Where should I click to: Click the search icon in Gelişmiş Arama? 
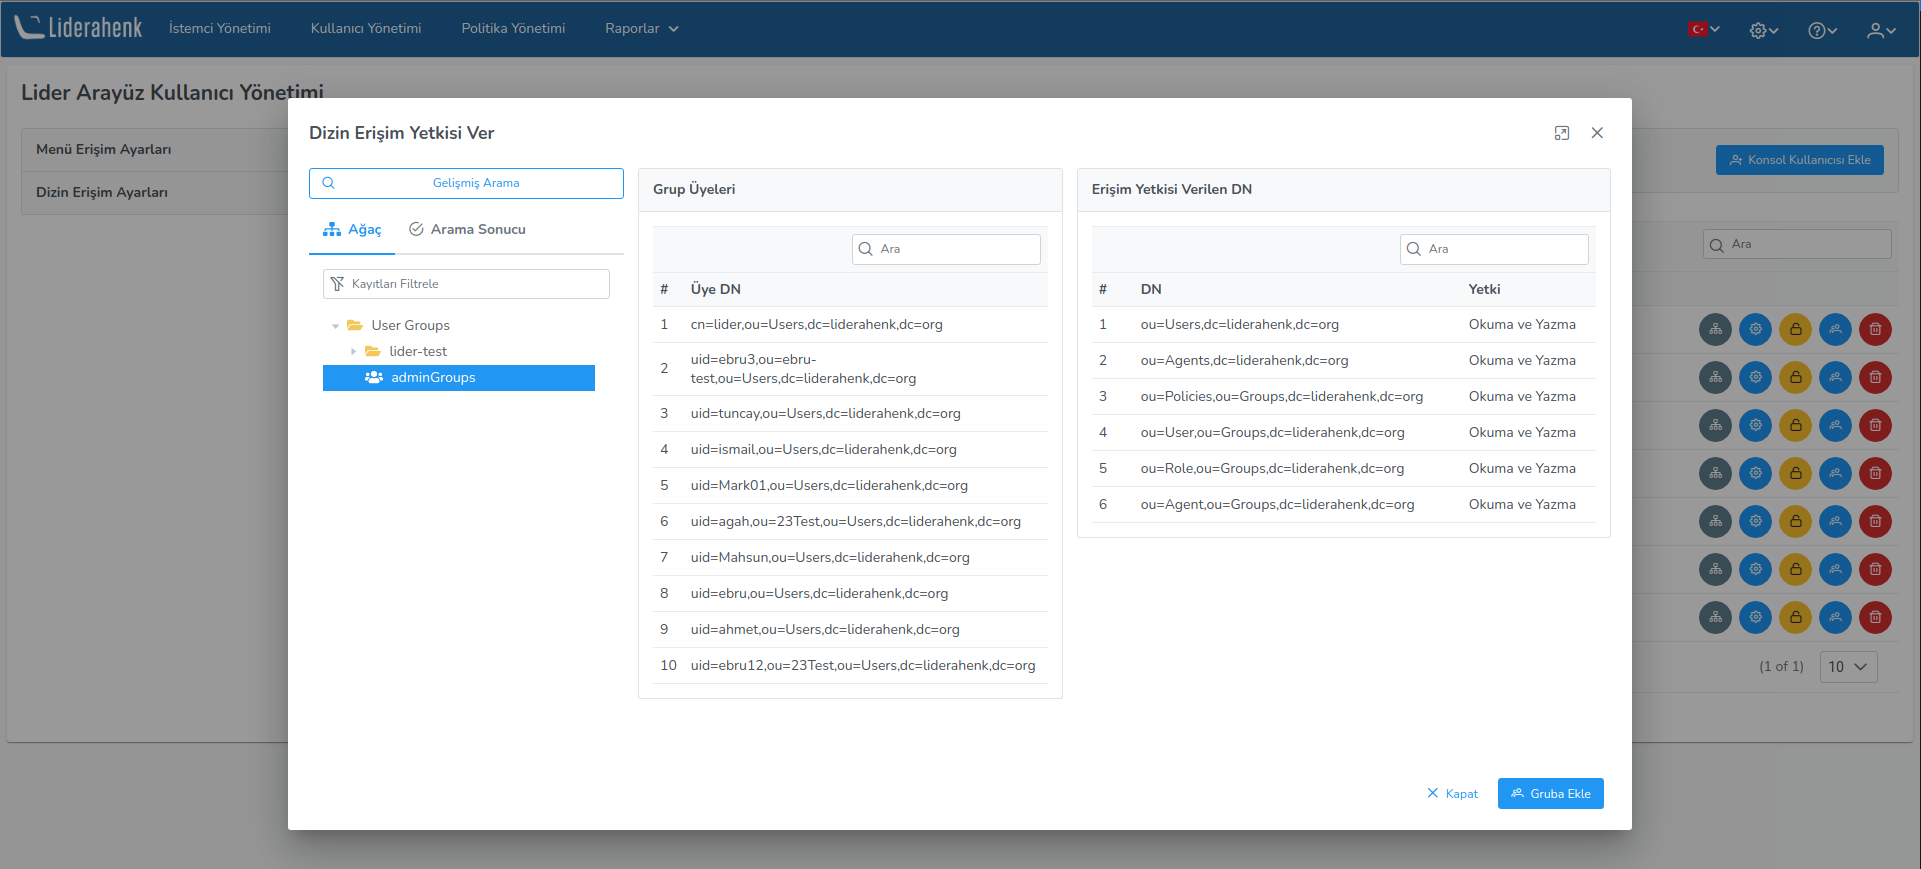click(328, 183)
